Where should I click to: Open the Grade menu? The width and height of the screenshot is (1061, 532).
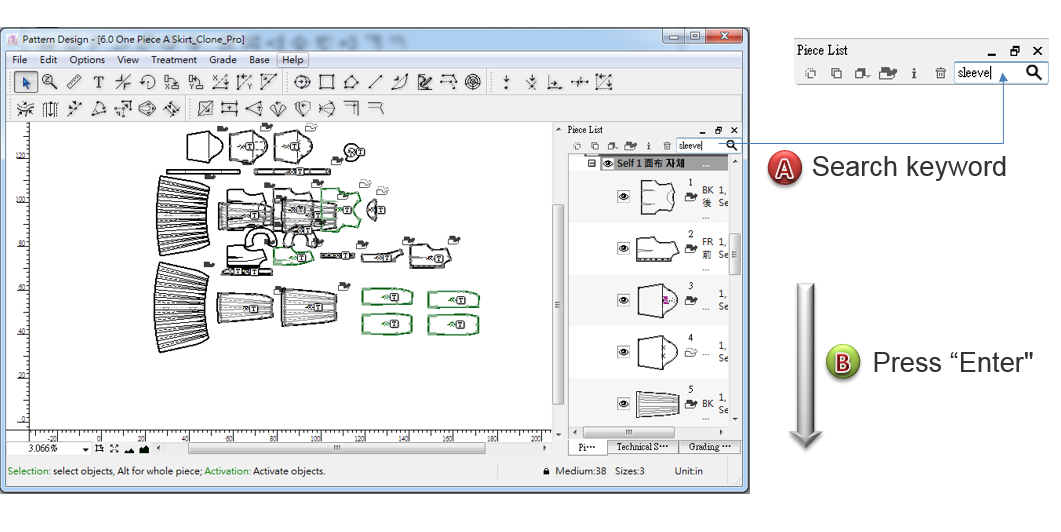(222, 60)
